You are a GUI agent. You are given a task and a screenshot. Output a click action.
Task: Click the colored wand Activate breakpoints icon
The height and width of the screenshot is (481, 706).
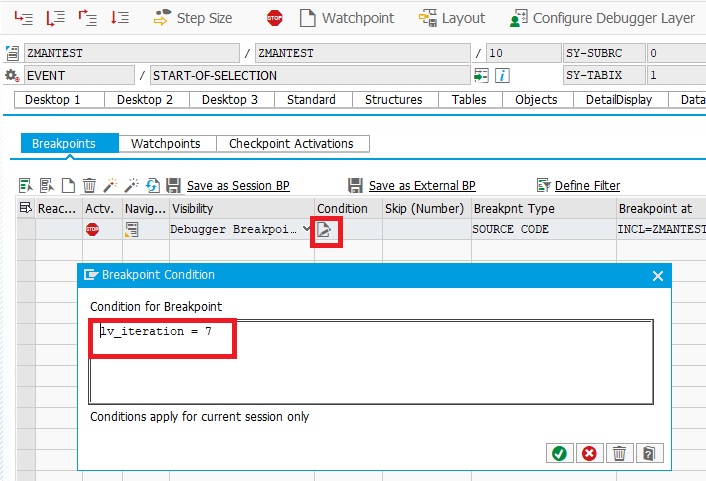click(x=110, y=185)
